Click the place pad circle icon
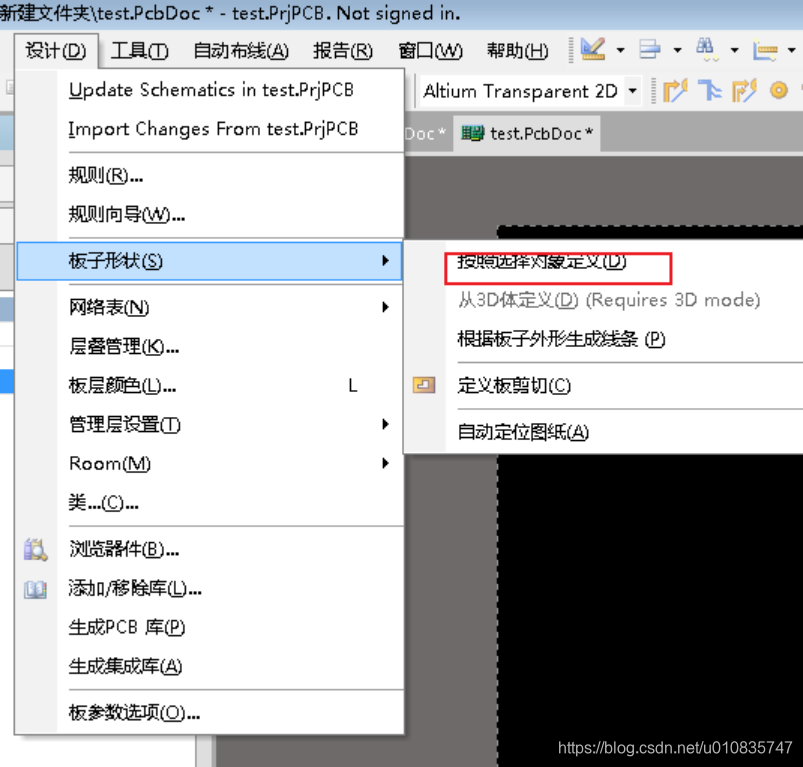This screenshot has height=767, width=803. tap(779, 91)
